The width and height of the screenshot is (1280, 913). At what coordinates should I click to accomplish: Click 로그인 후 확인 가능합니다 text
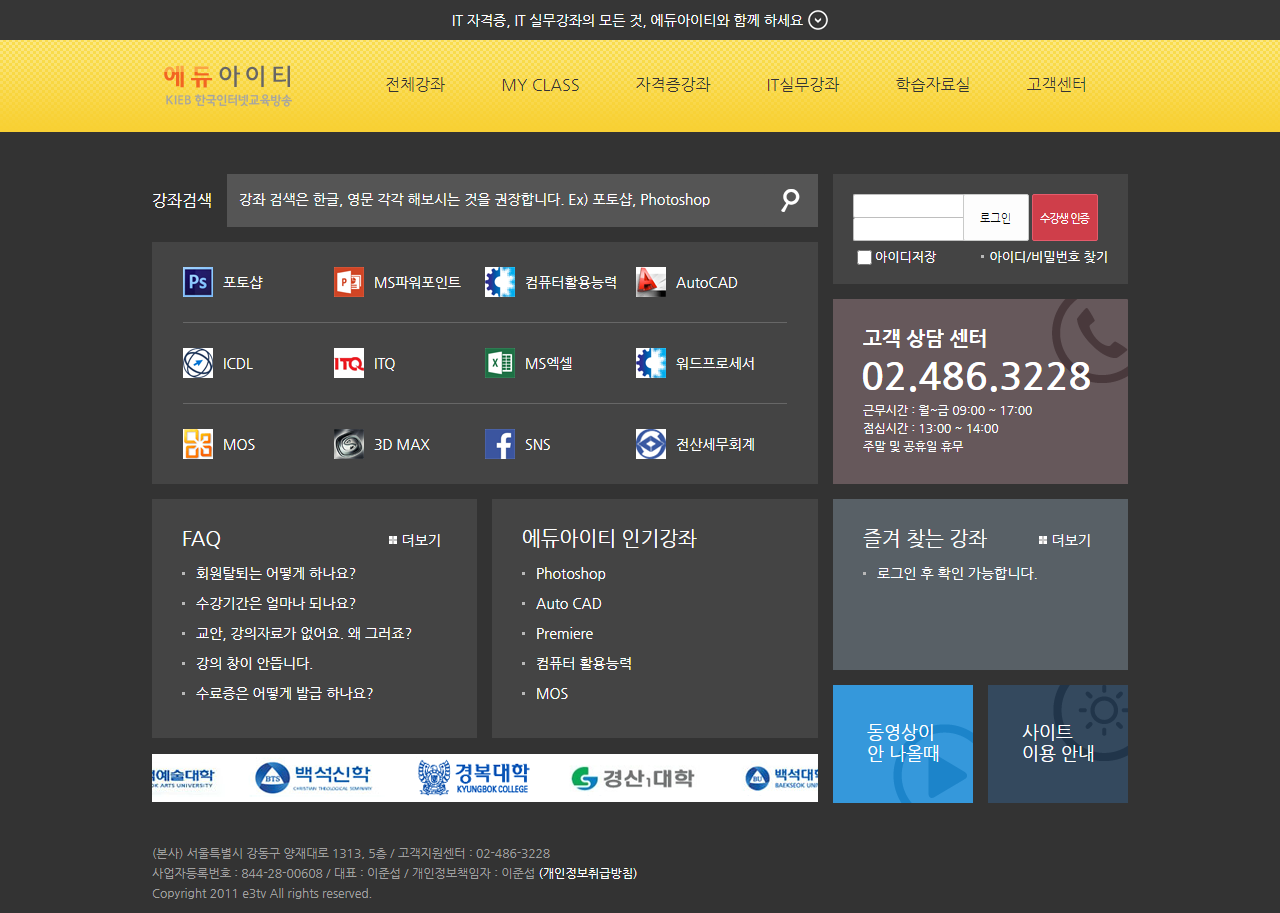tap(957, 573)
